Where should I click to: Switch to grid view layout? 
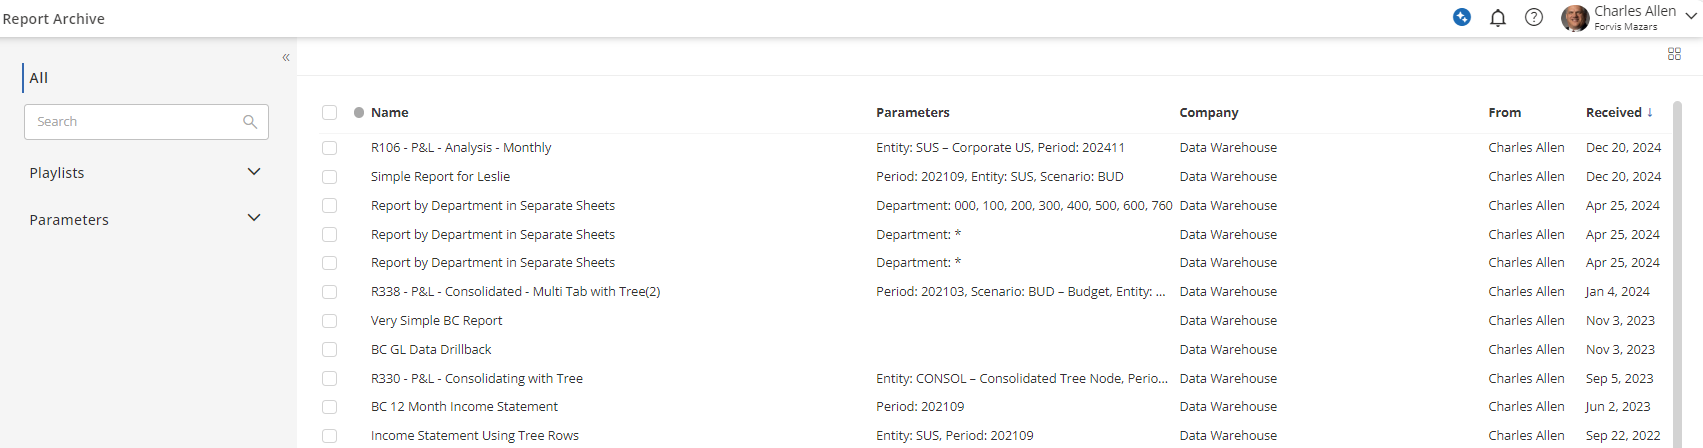pyautogui.click(x=1674, y=54)
